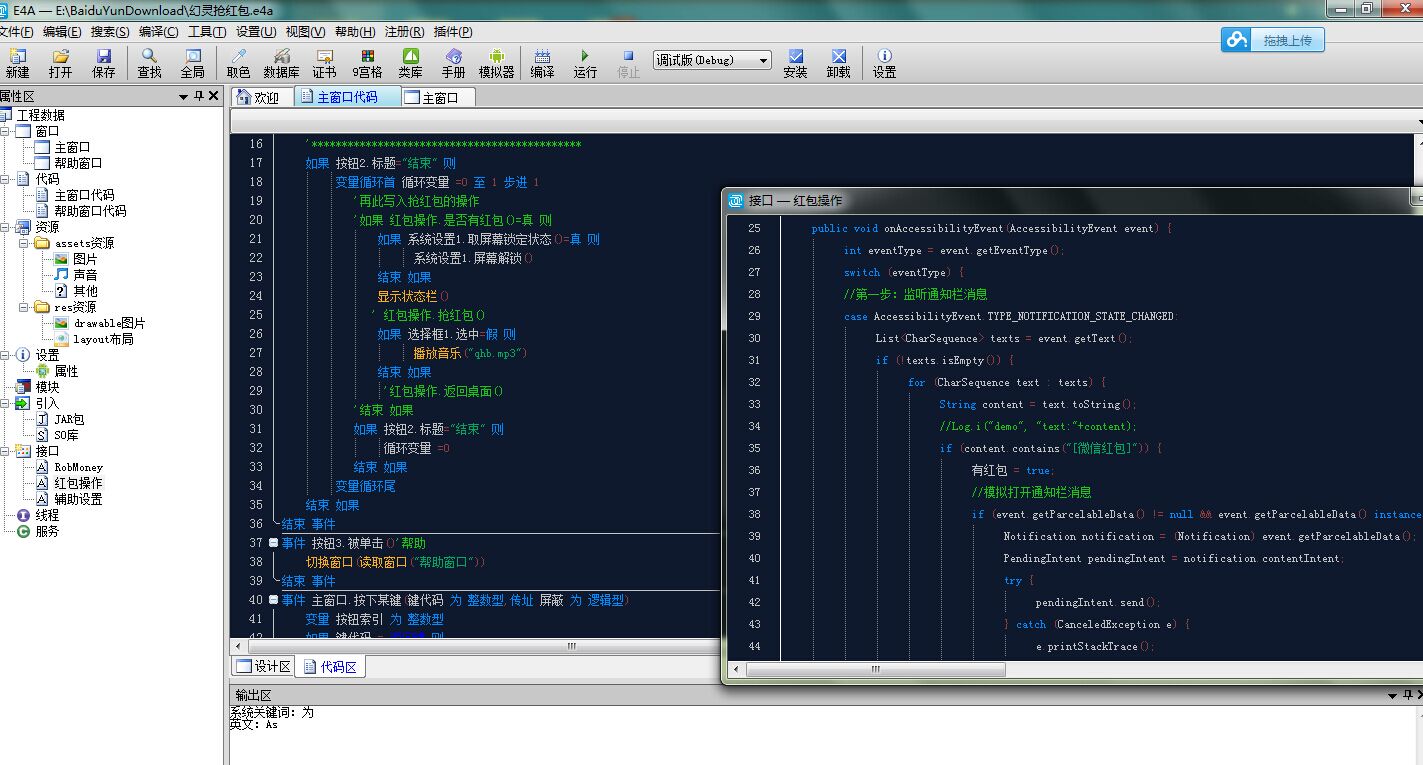Pin the 输出区 output panel

pos(1407,695)
